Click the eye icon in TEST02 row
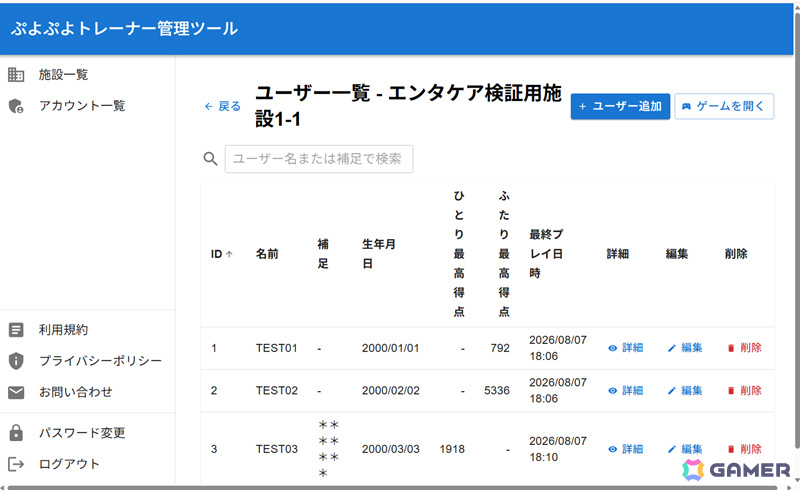 click(x=613, y=391)
